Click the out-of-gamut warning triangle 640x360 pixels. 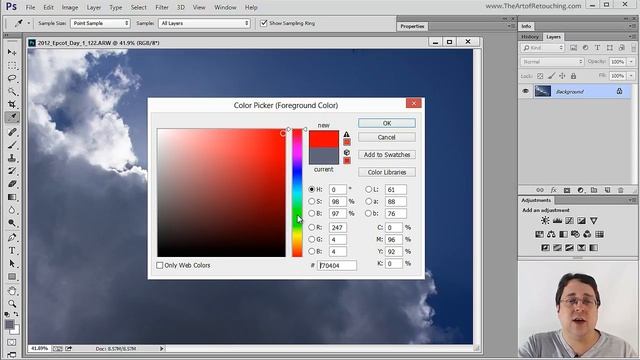[347, 134]
